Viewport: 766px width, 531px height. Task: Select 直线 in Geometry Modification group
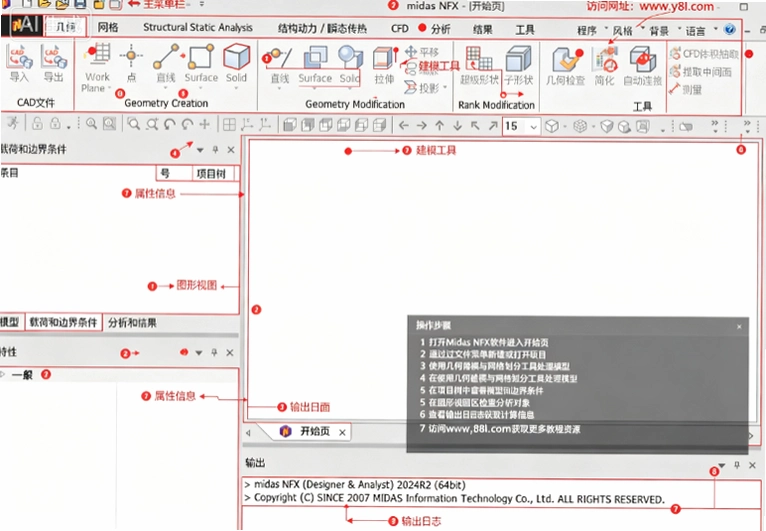coord(279,65)
